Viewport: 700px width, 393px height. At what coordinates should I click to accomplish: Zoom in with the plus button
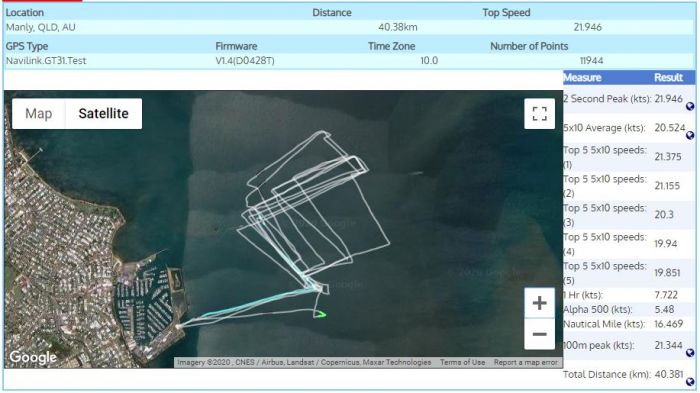click(539, 303)
